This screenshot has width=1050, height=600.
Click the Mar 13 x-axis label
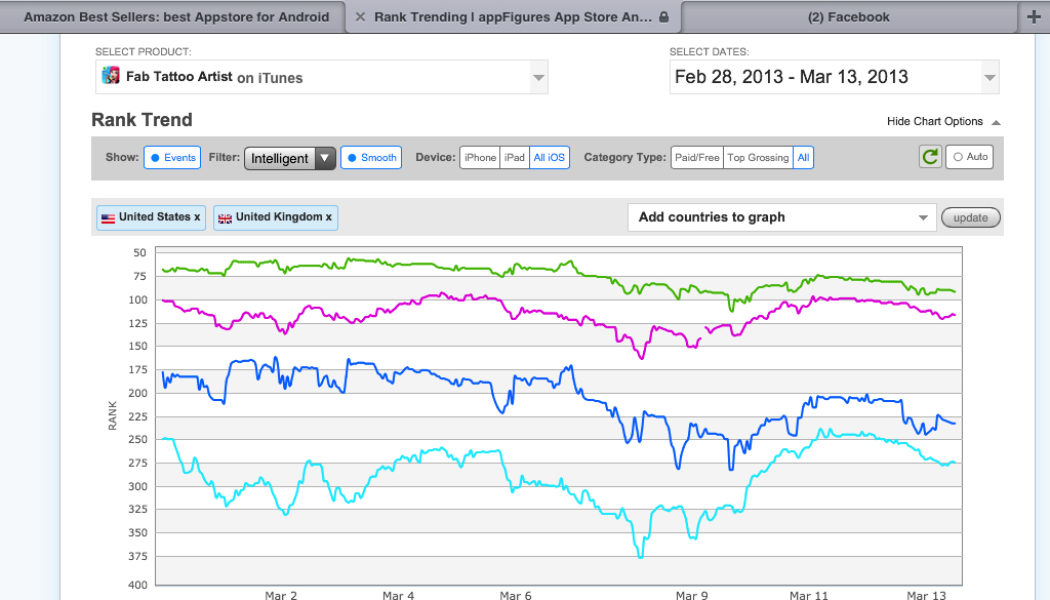pyautogui.click(x=926, y=595)
